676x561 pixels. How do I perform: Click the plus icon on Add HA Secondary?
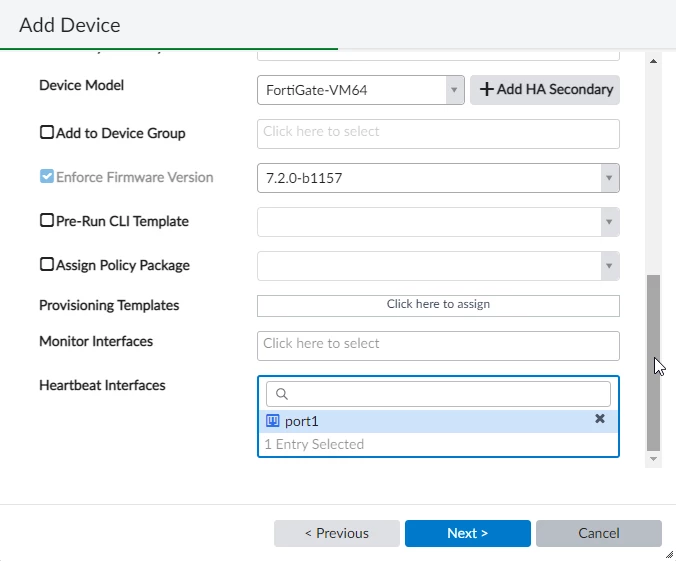tap(486, 89)
